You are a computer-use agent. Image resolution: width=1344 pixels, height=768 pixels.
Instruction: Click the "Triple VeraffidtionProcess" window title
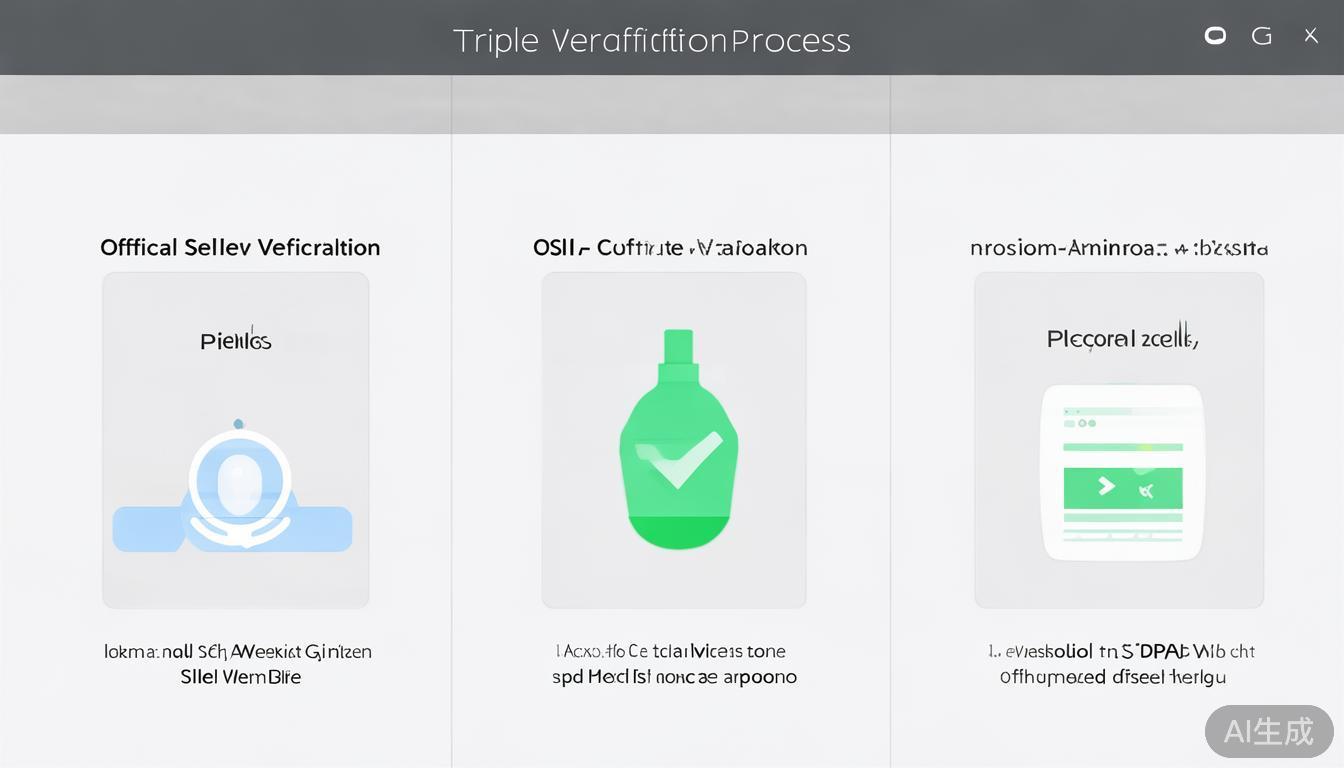click(651, 40)
